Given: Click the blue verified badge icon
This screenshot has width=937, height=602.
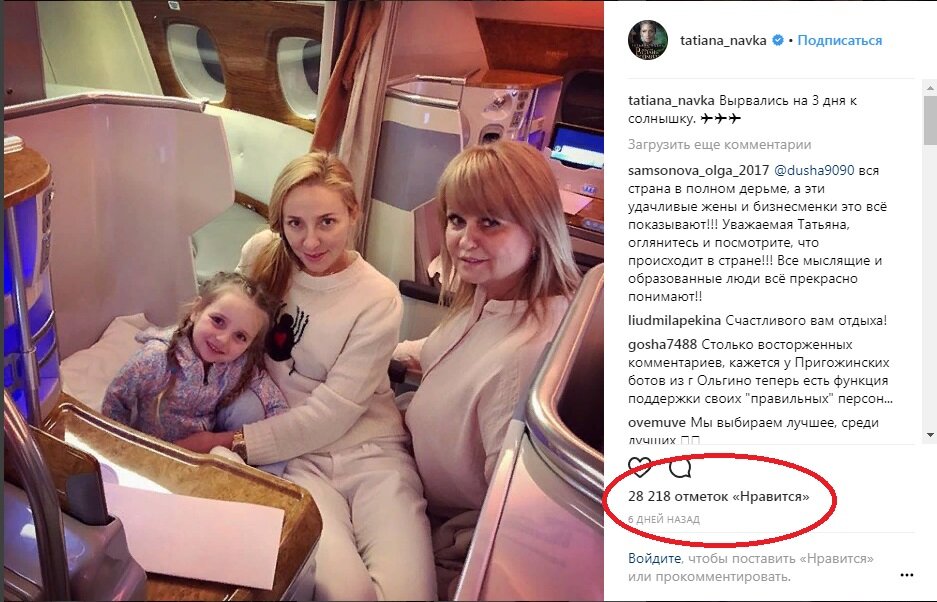Looking at the screenshot, I should coord(777,41).
